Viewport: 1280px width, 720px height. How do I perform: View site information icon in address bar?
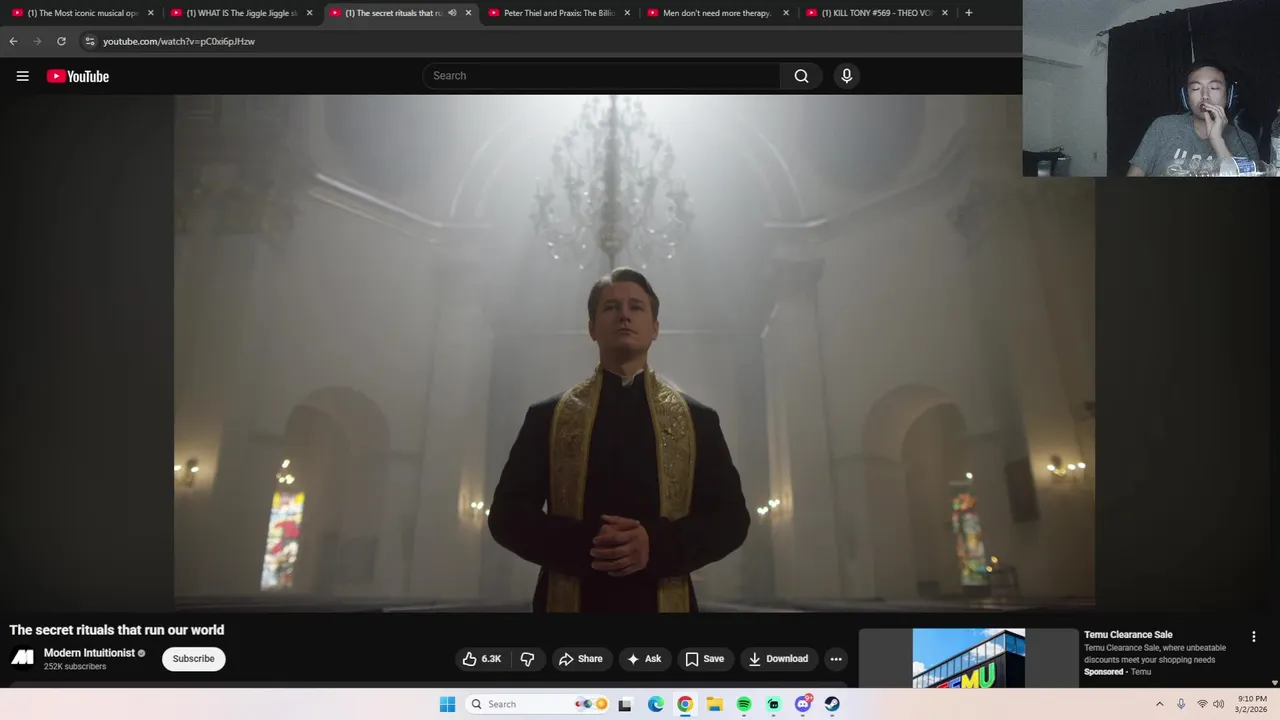click(x=89, y=41)
